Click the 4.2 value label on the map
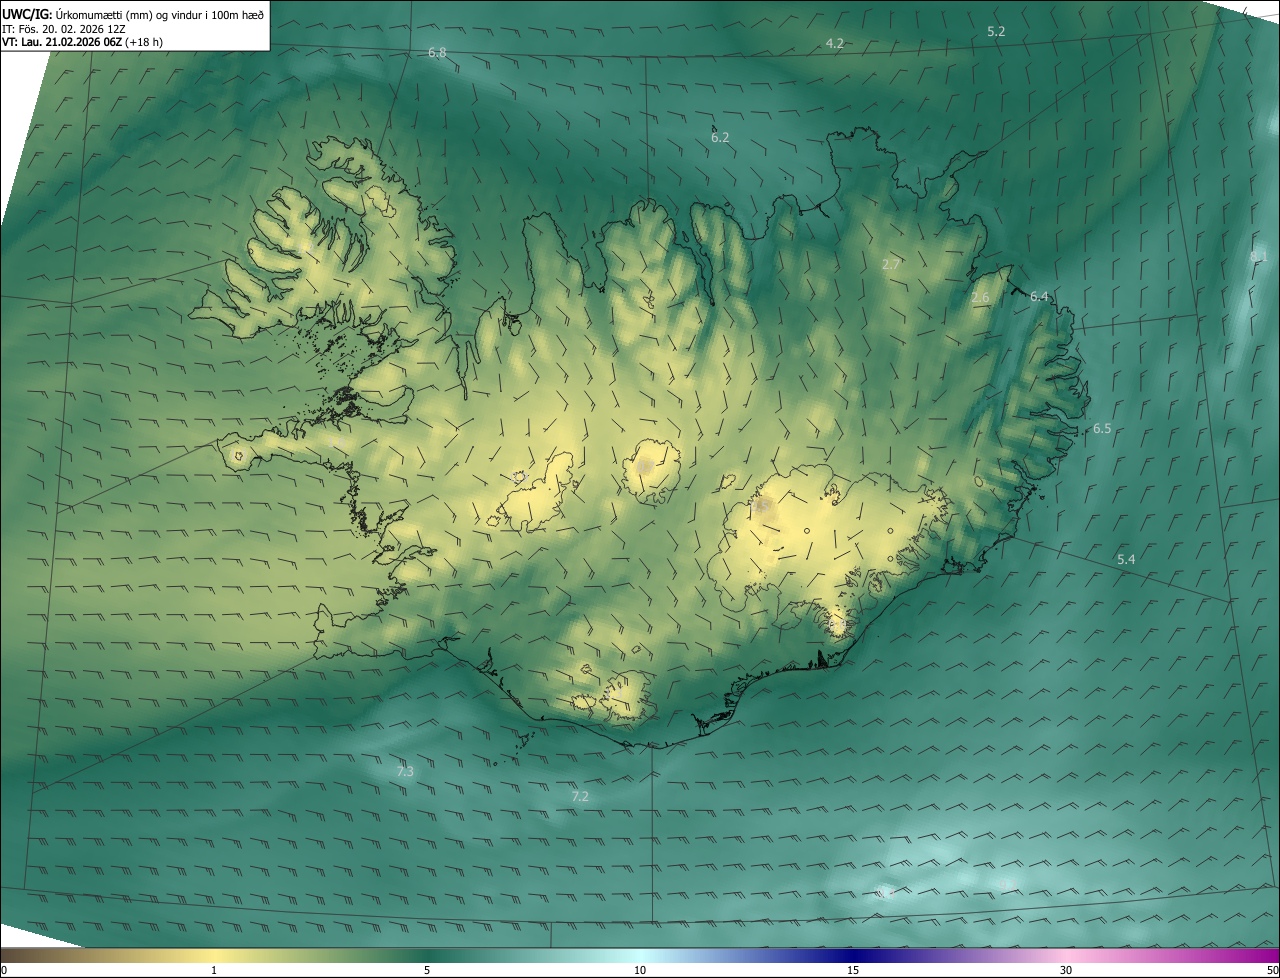This screenshot has height=978, width=1280. pyautogui.click(x=835, y=43)
